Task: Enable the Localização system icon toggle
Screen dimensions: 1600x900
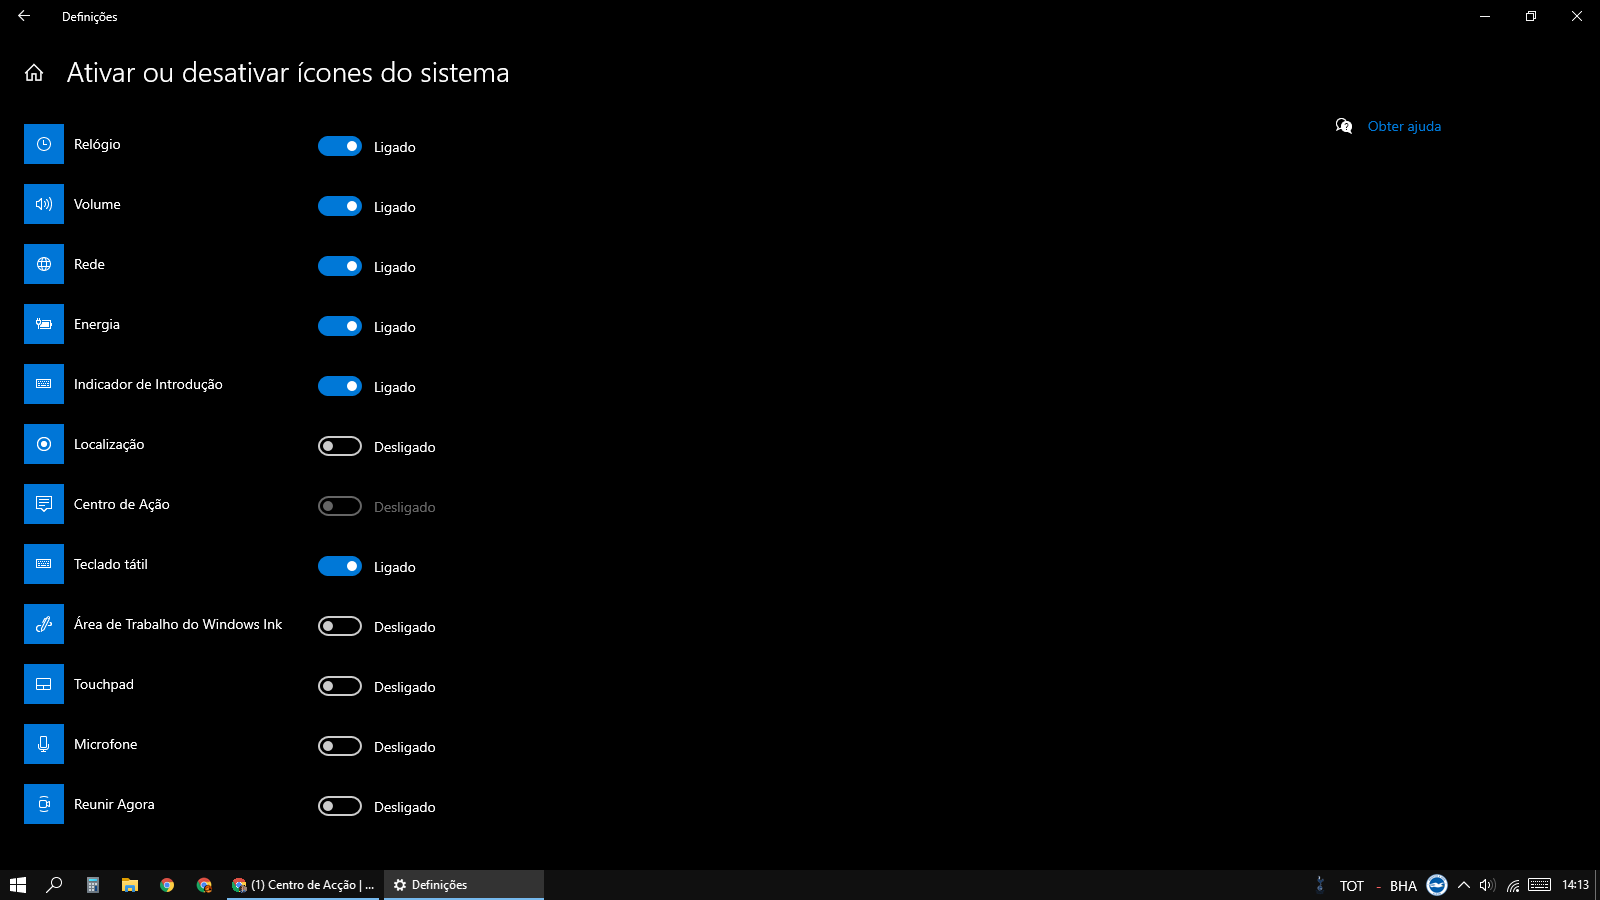Action: coord(340,446)
